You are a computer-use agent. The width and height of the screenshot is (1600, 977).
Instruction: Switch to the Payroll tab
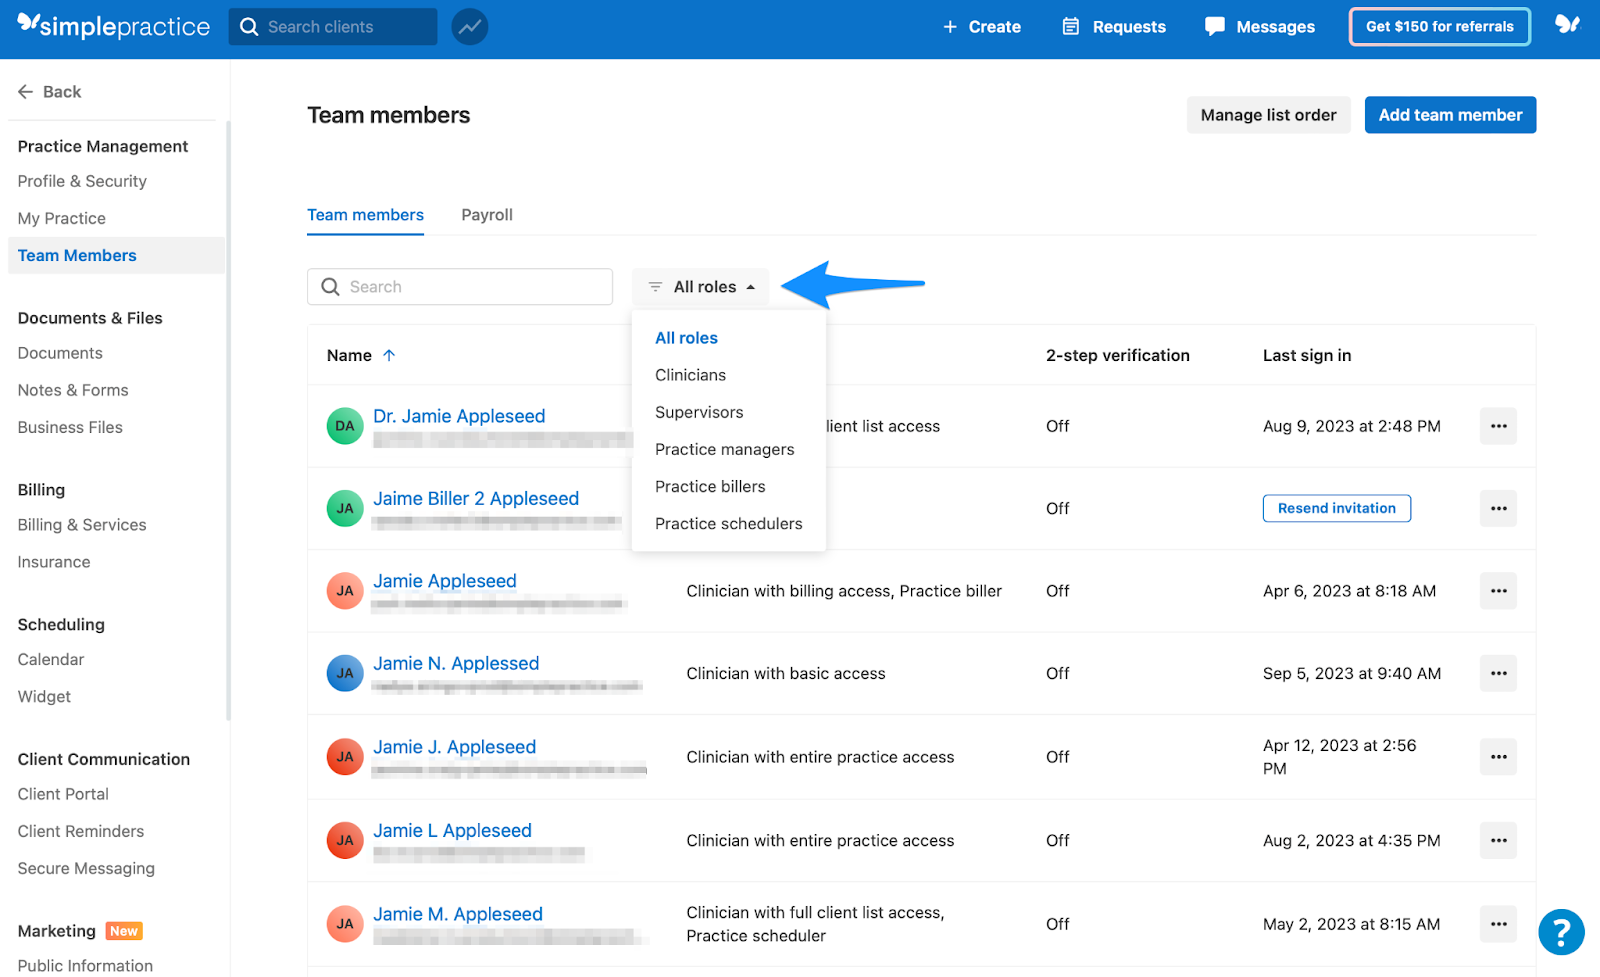(x=486, y=214)
